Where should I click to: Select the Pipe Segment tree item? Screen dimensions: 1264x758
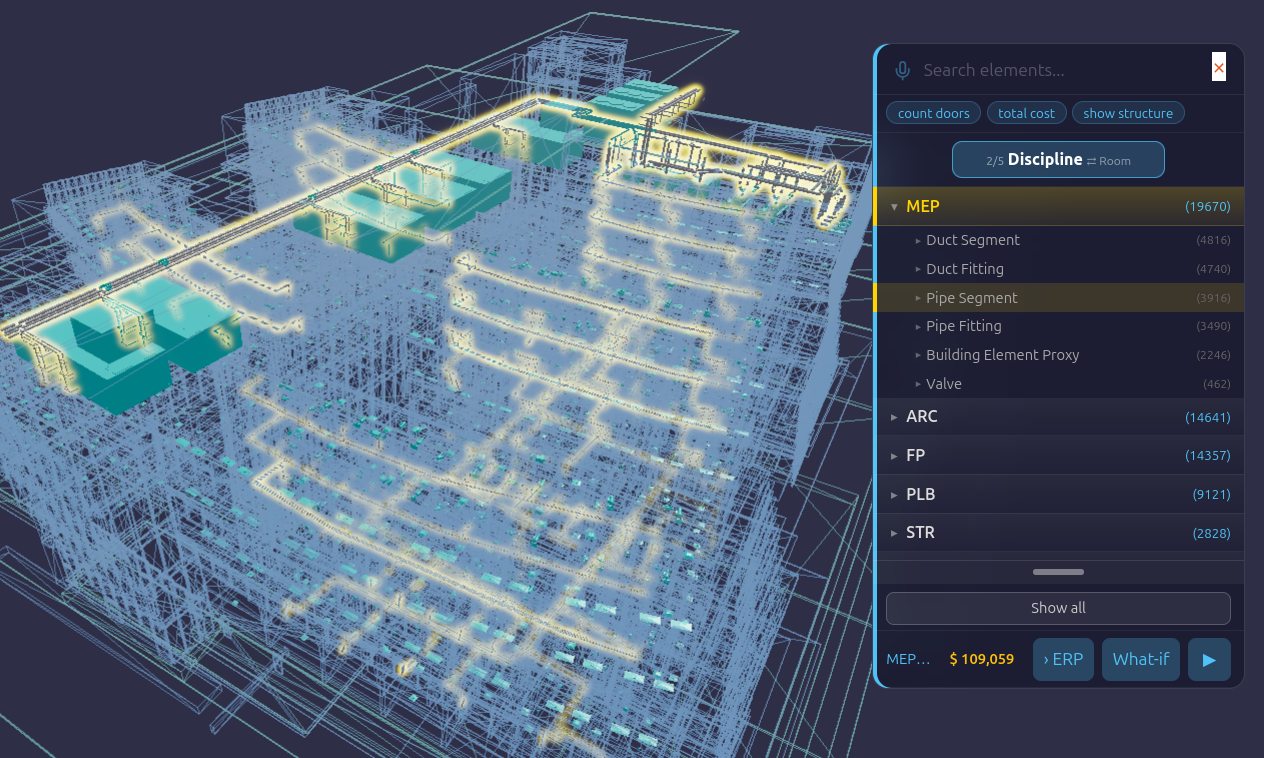(x=972, y=298)
